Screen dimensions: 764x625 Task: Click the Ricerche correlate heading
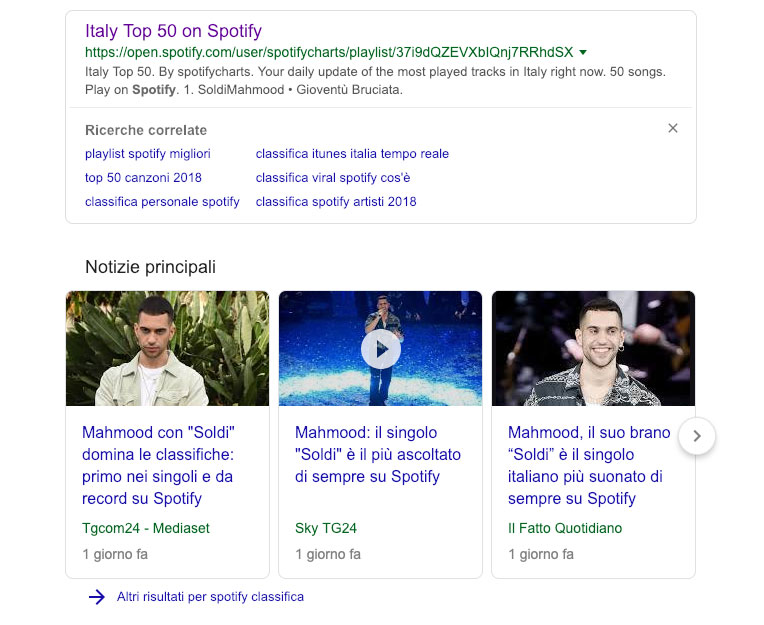click(x=146, y=130)
